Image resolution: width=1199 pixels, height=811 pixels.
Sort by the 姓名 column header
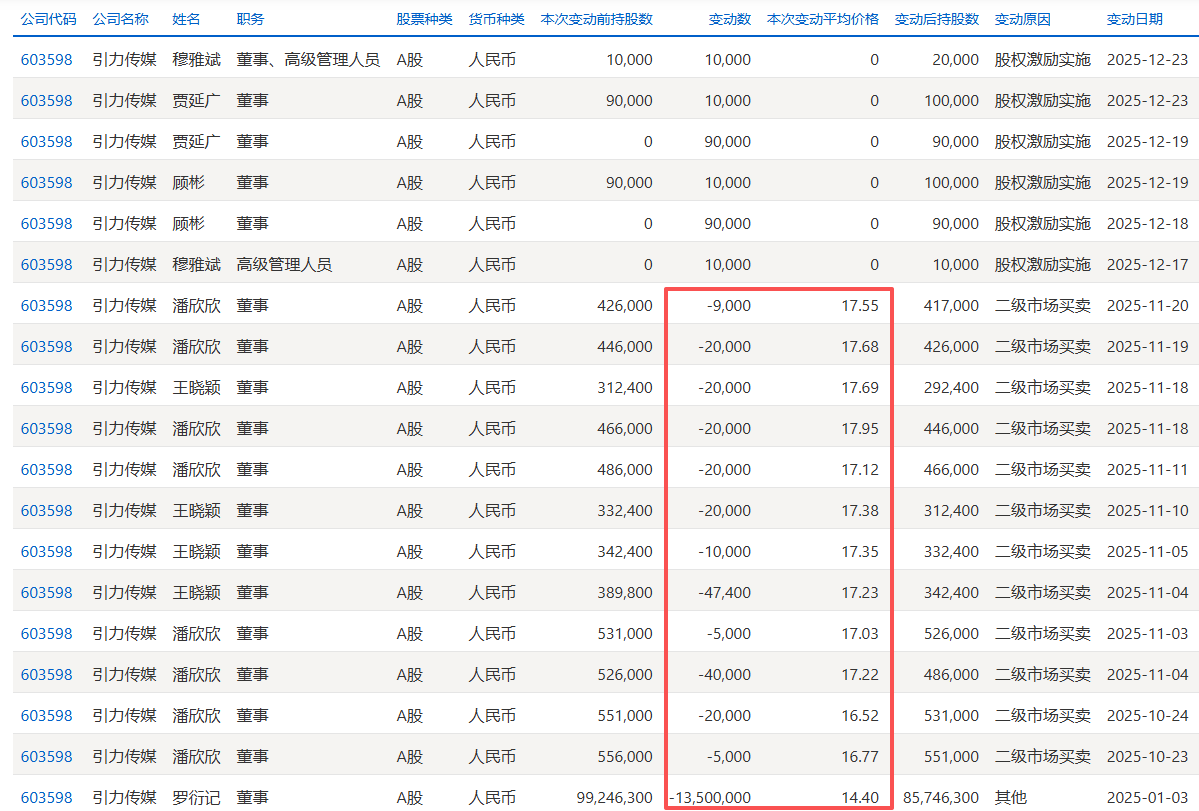tap(186, 17)
